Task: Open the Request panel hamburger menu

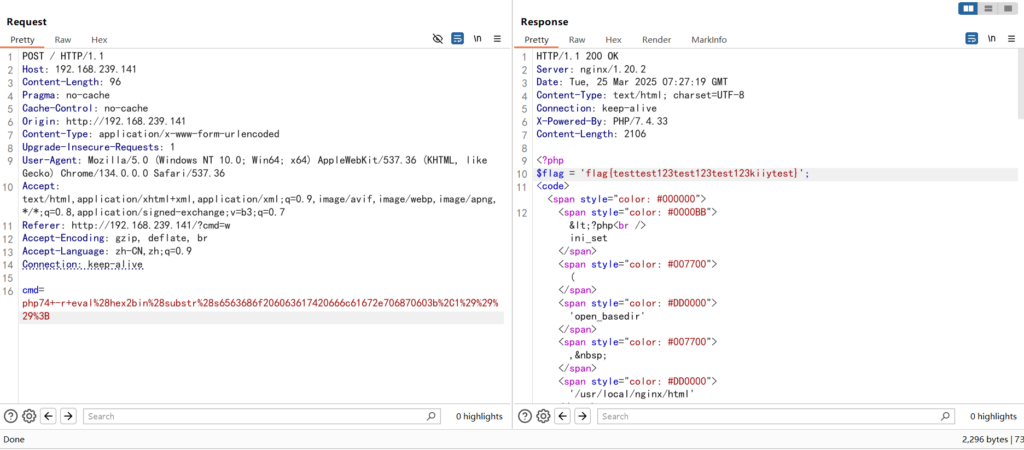Action: (x=497, y=39)
